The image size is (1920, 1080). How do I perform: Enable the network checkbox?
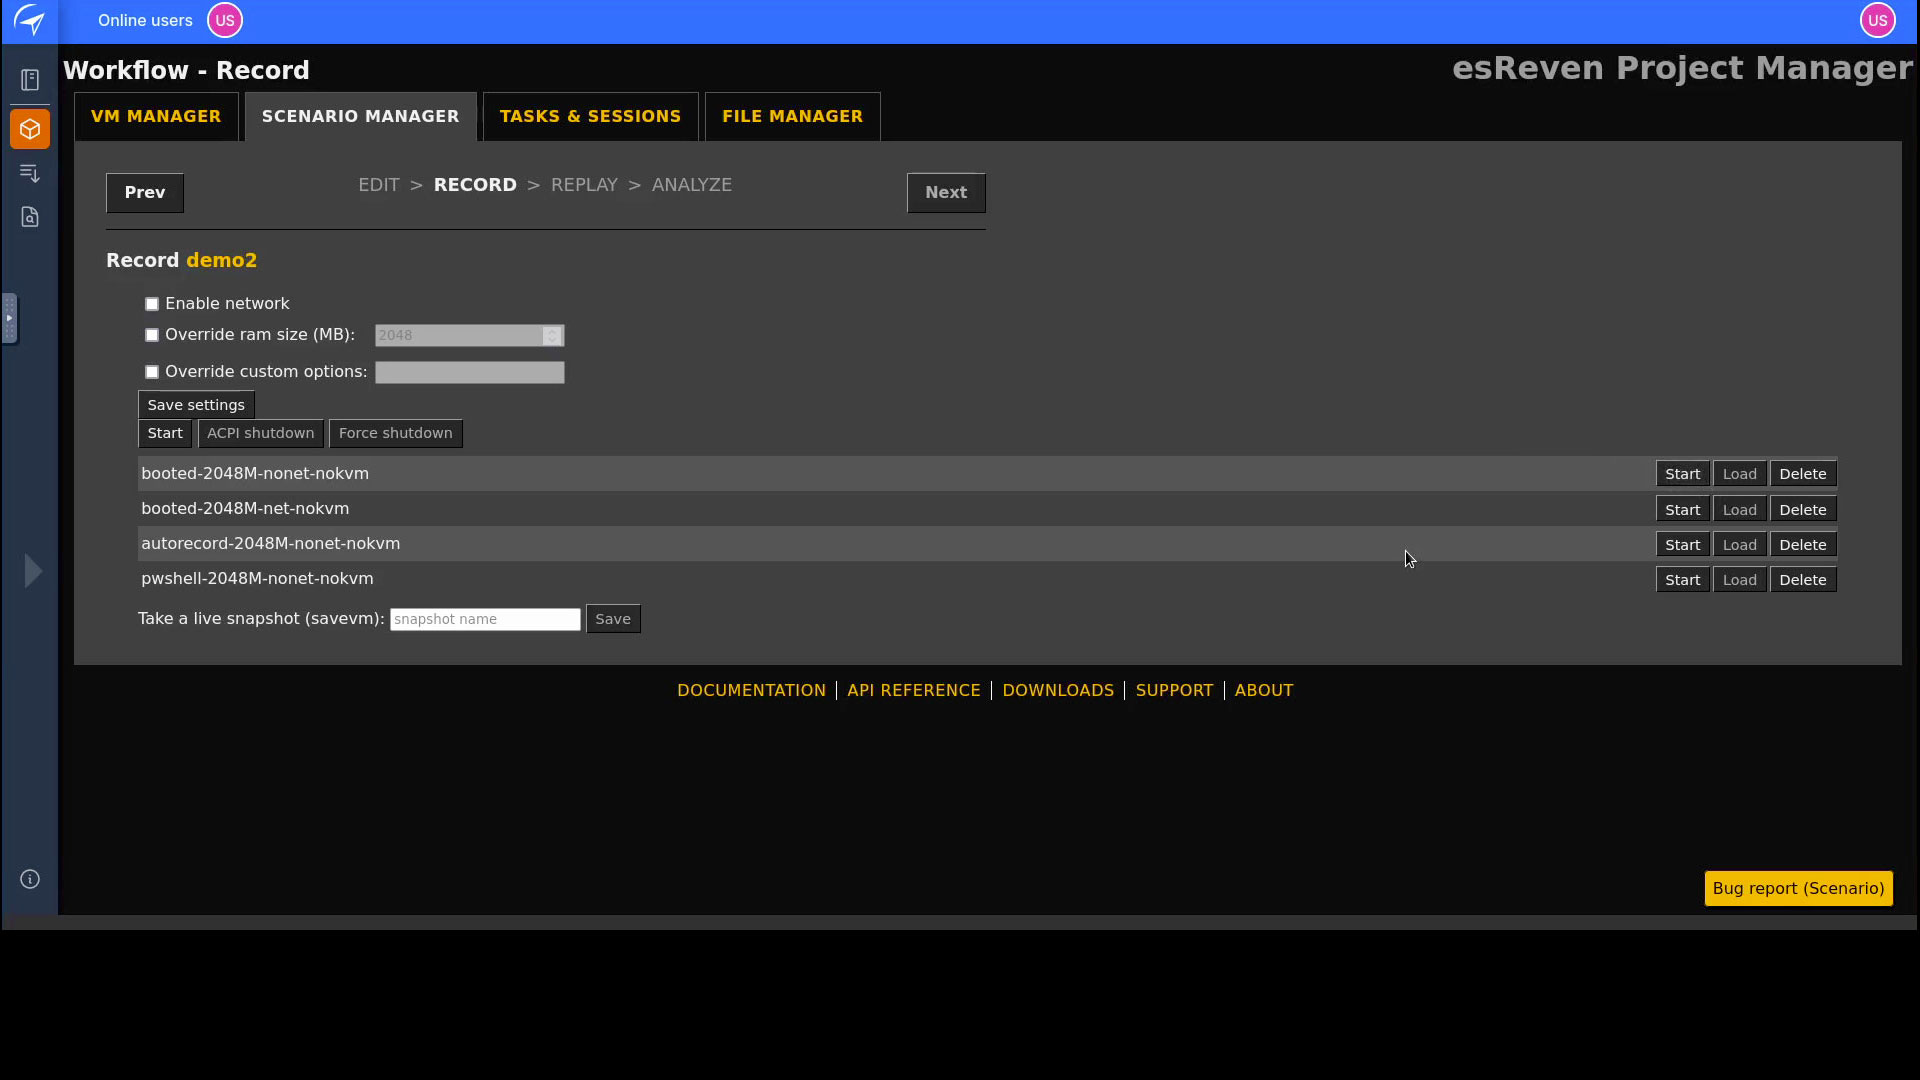tap(152, 304)
